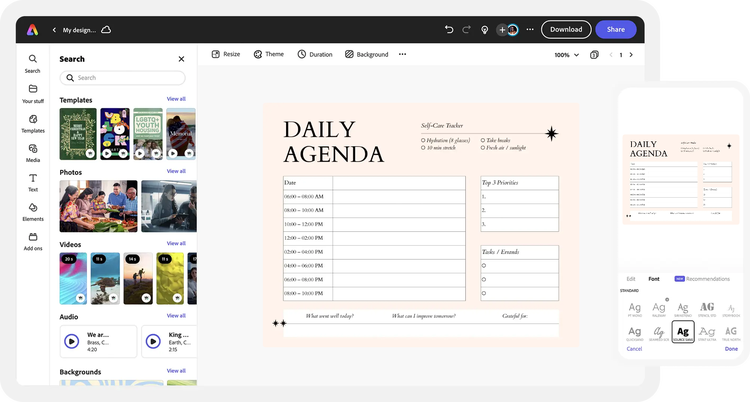Viewport: 750px width, 402px height.
Task: Go to next page arrow
Action: click(x=631, y=55)
